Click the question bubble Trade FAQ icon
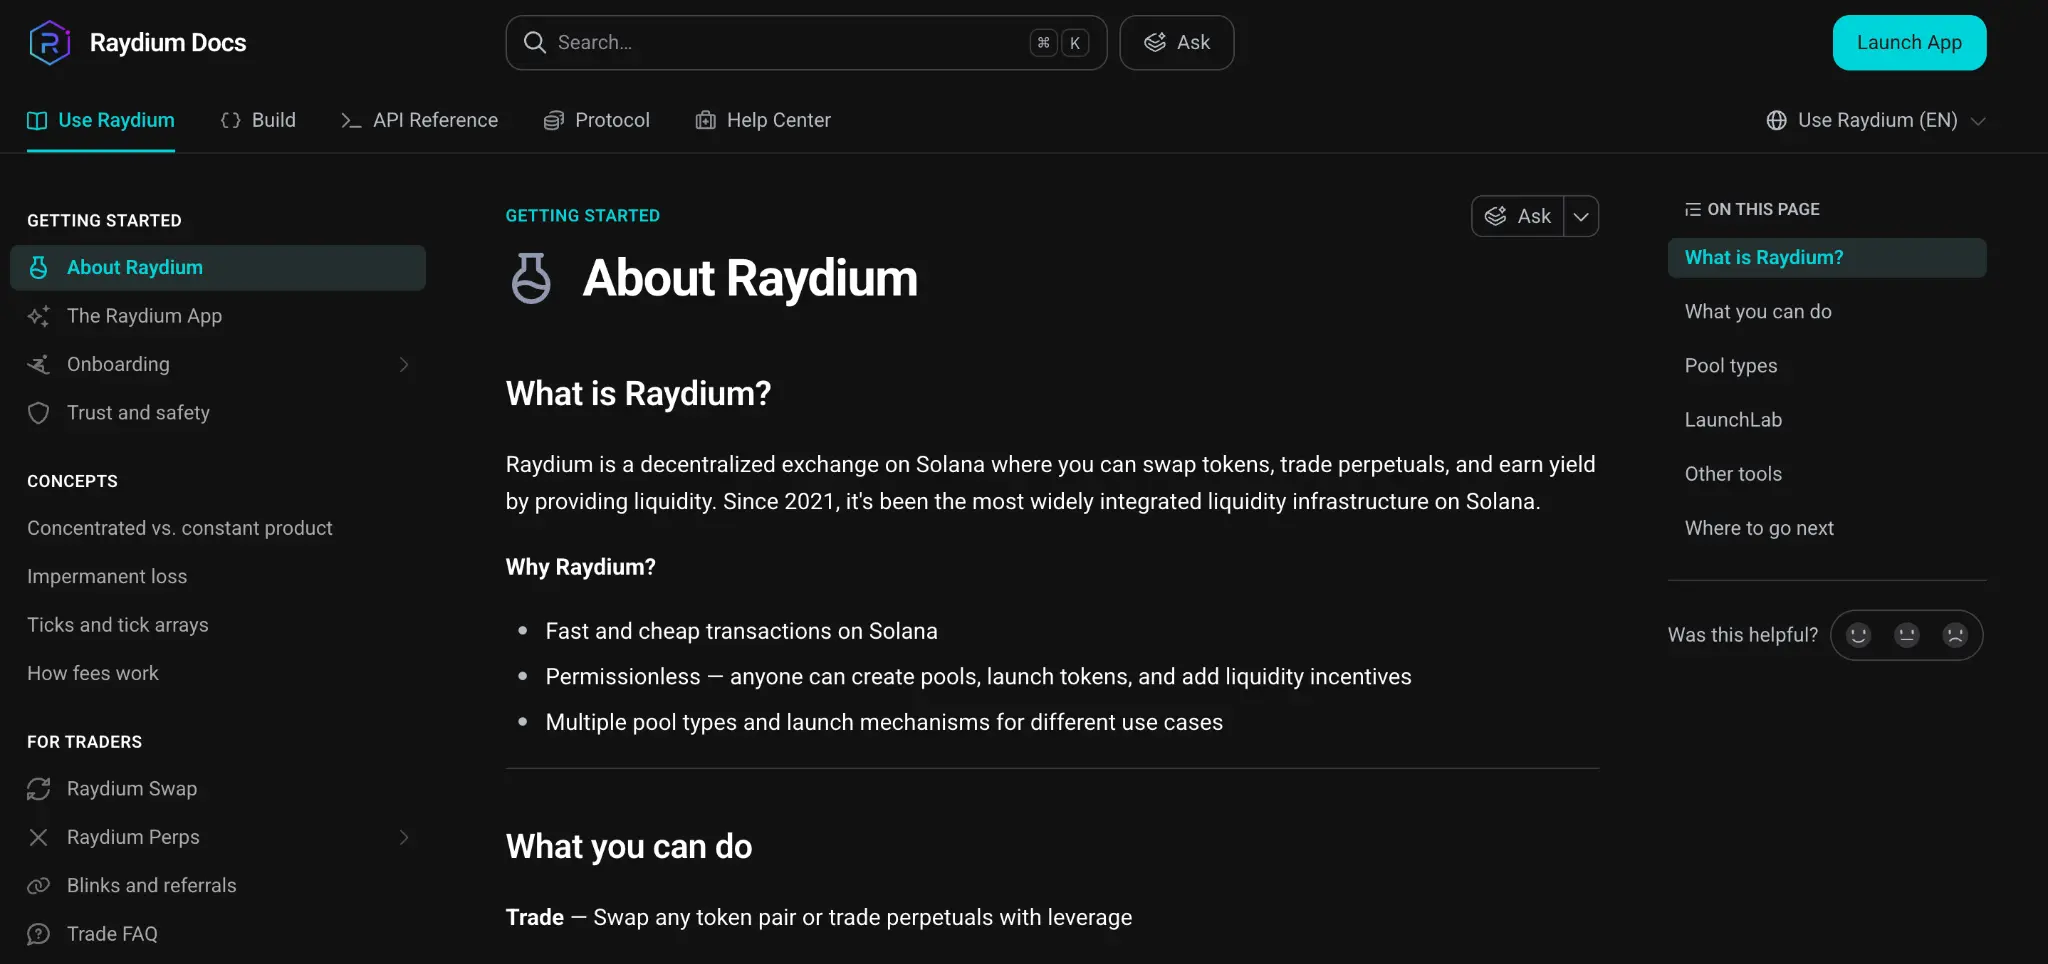This screenshot has height=964, width=2048. 38,934
